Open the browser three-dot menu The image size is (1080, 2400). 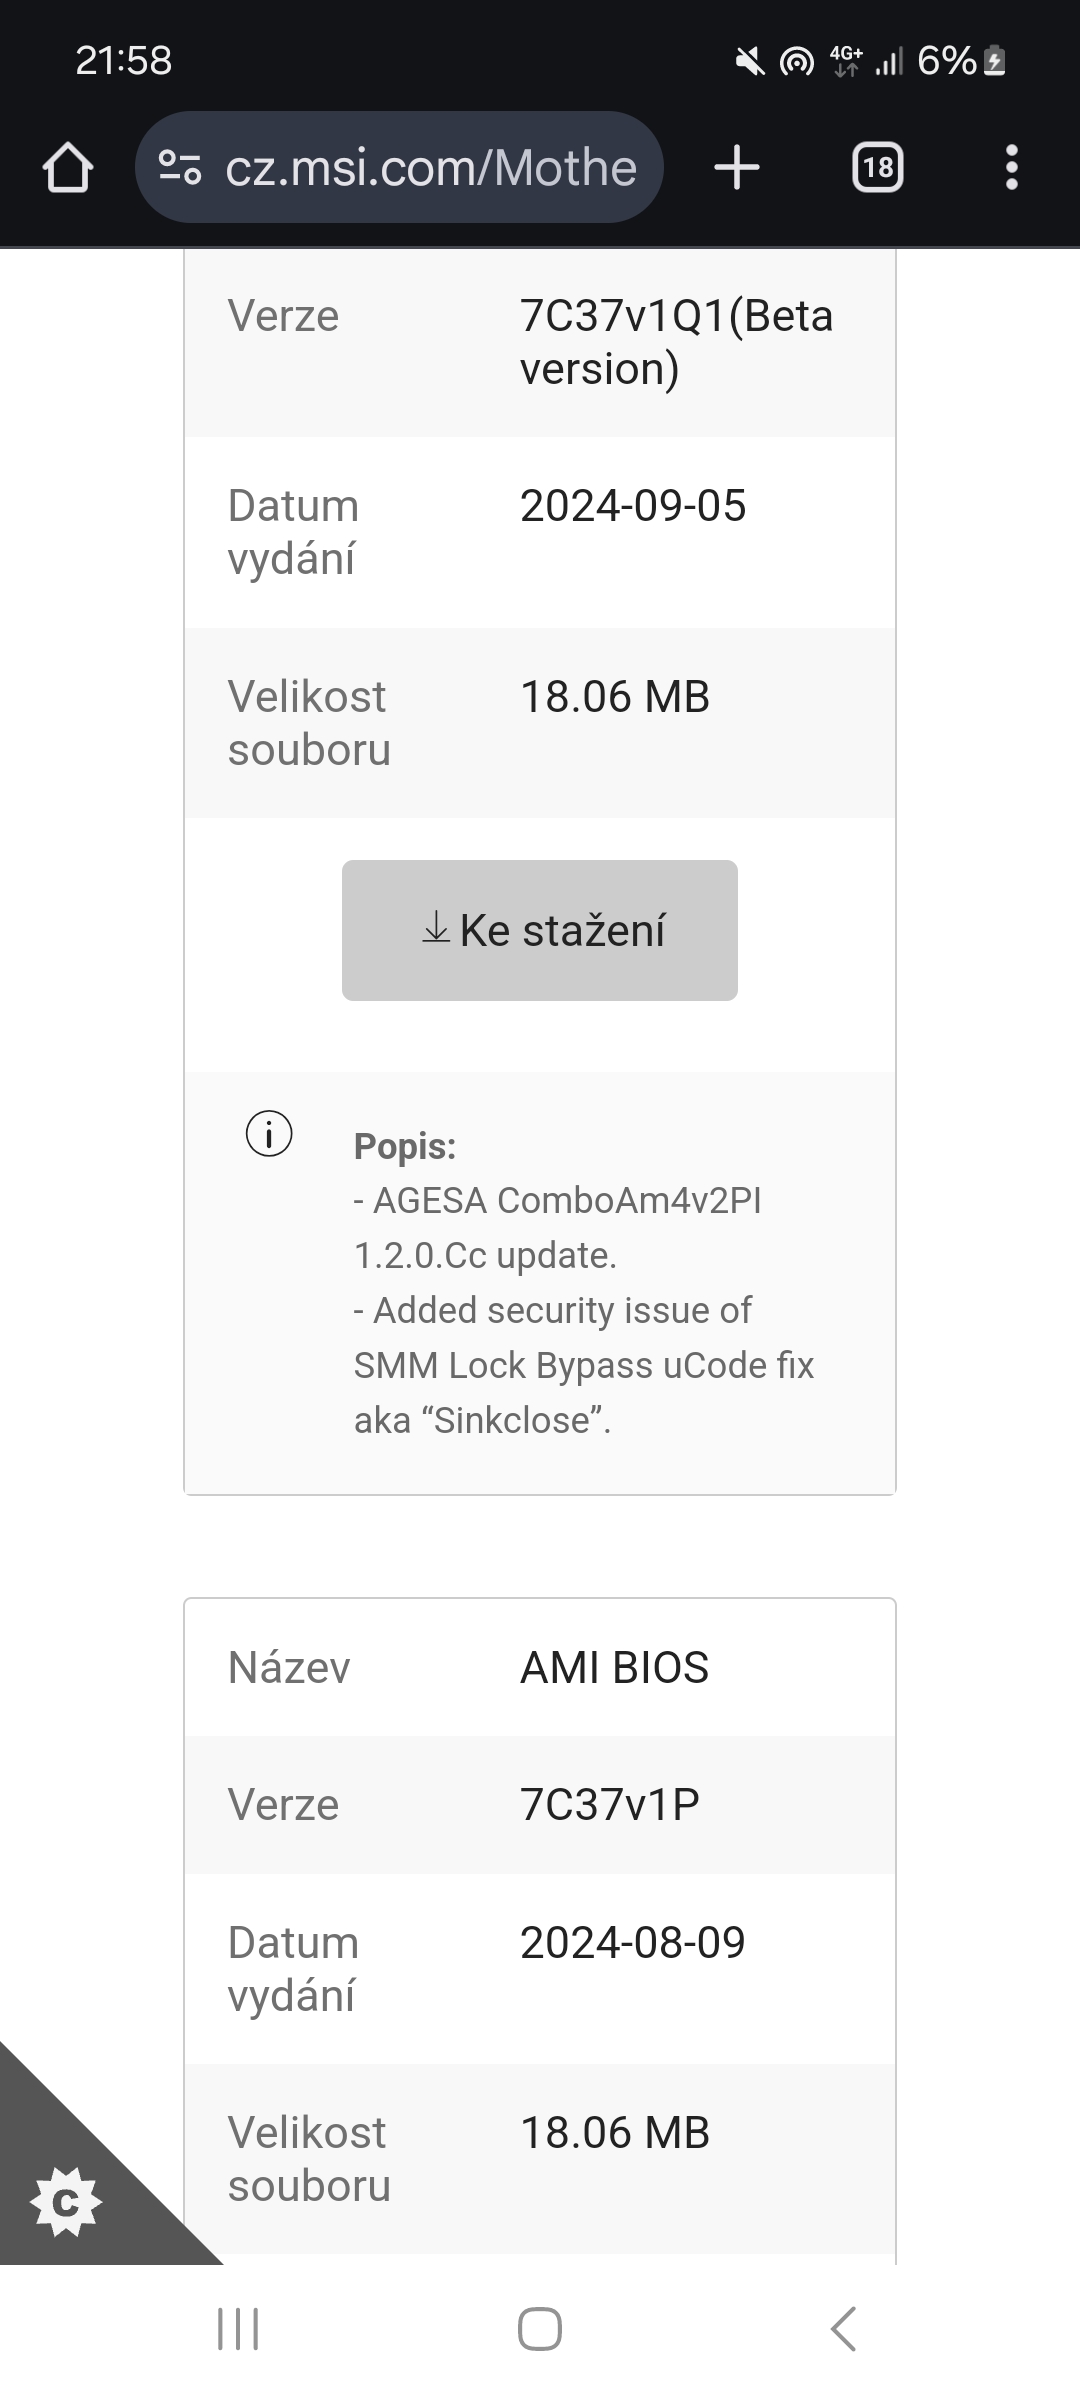click(1011, 167)
